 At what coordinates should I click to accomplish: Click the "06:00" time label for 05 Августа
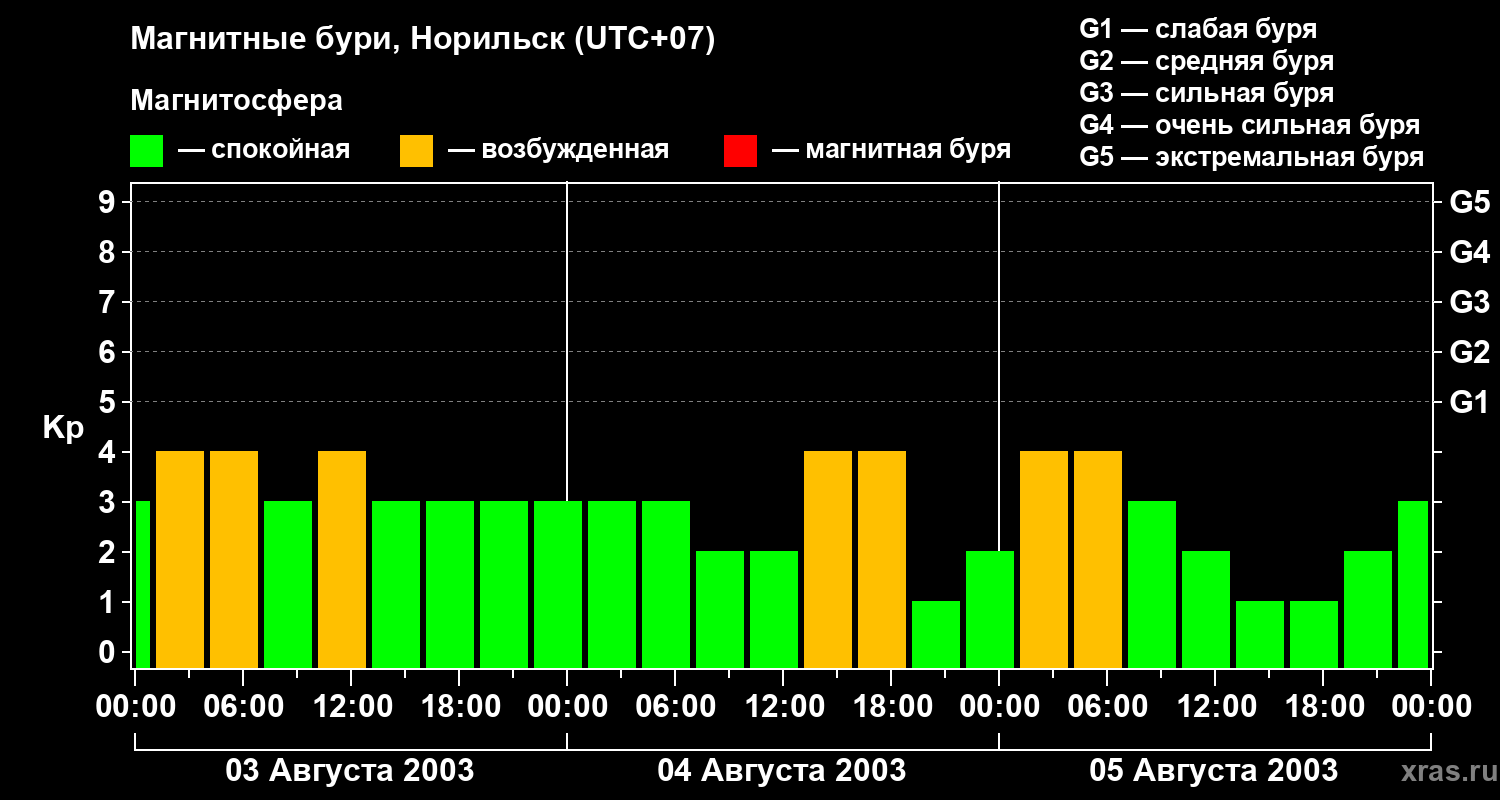tap(1107, 707)
